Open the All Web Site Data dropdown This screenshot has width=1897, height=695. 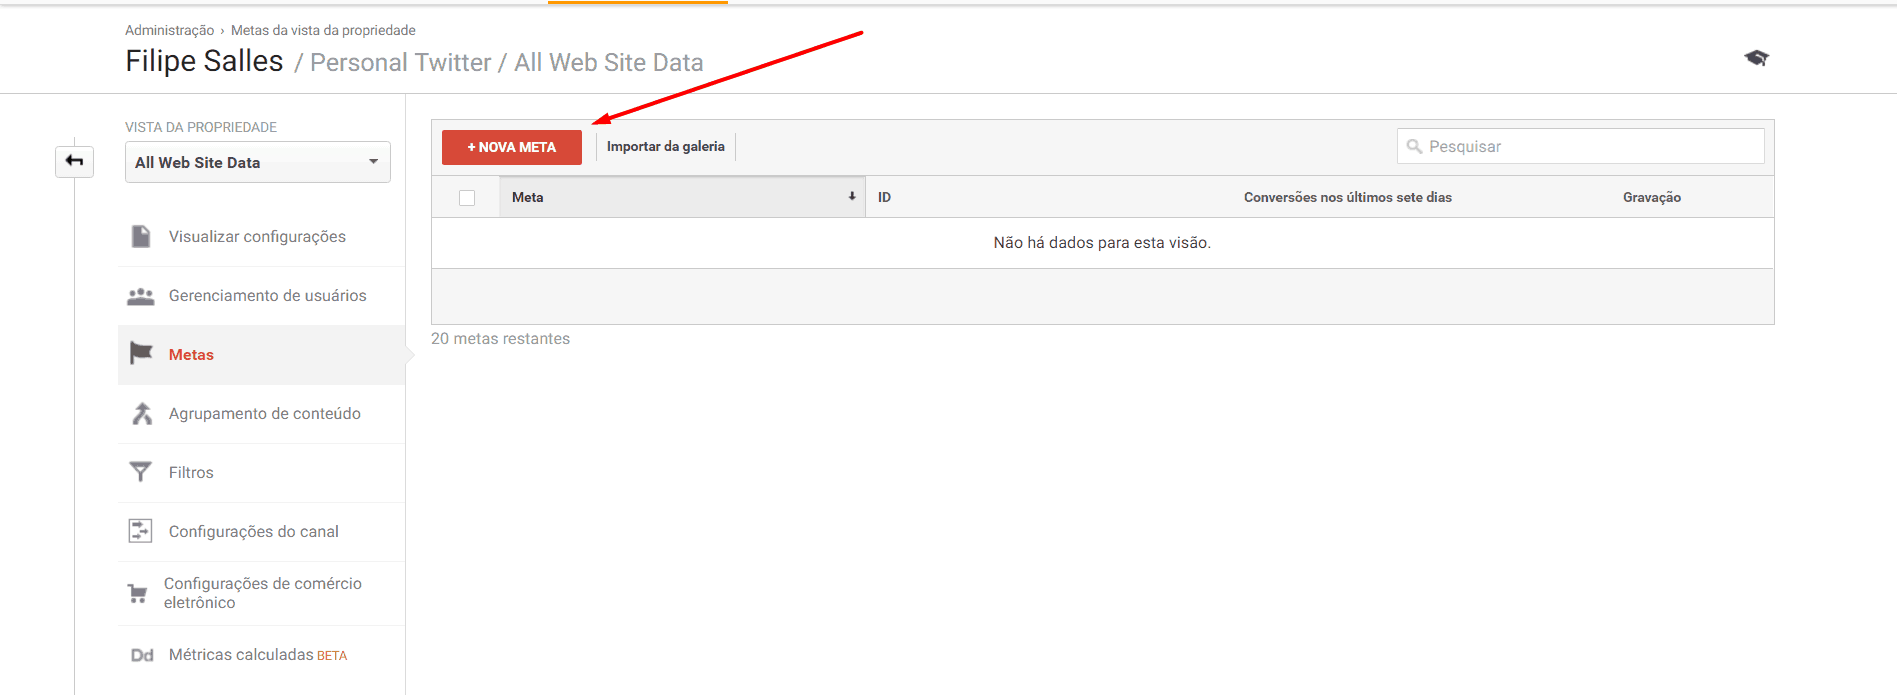tap(258, 162)
